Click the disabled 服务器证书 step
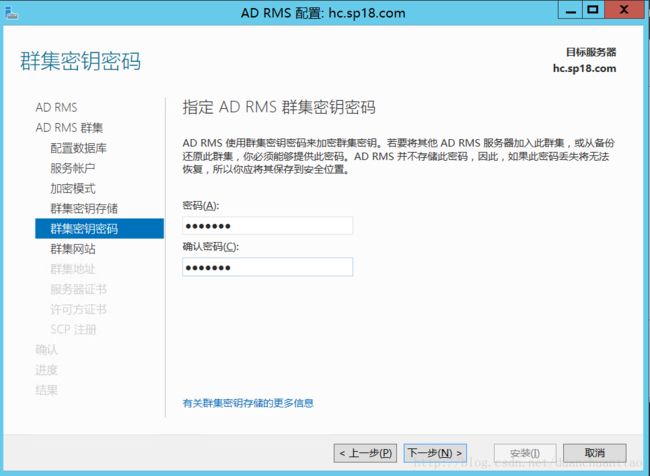The image size is (650, 476). (x=78, y=289)
